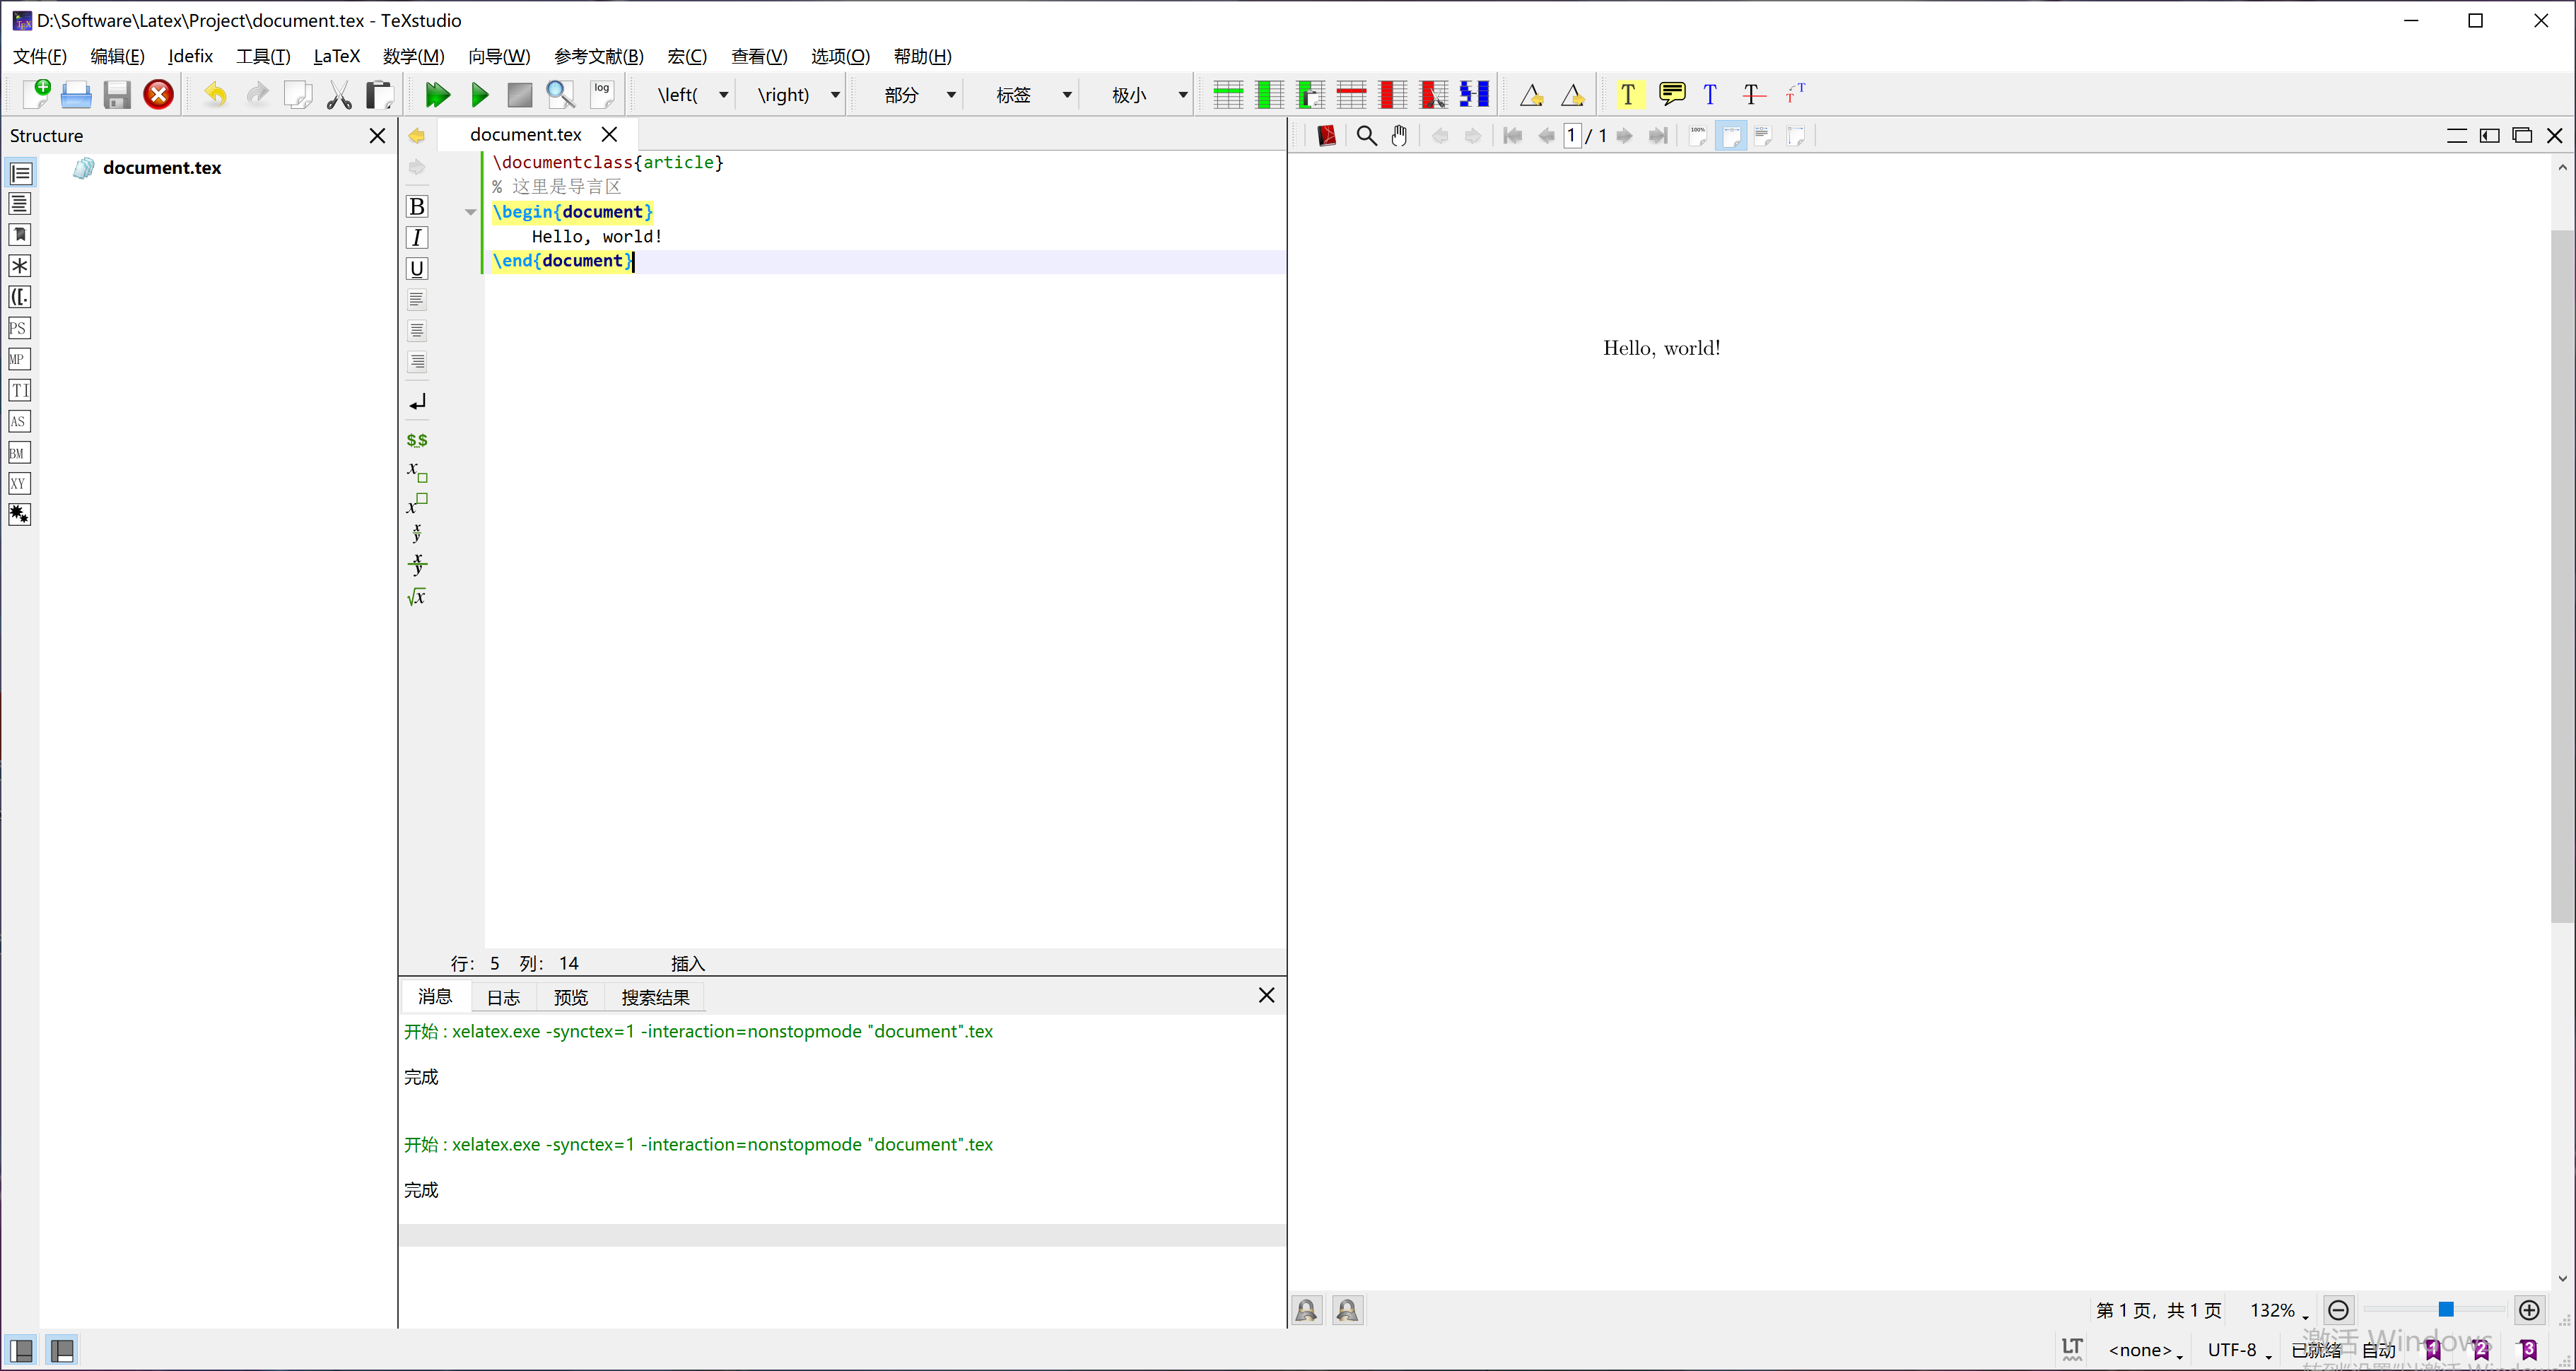Viewport: 2576px width, 1371px height.
Task: View the log file icon
Action: [602, 95]
